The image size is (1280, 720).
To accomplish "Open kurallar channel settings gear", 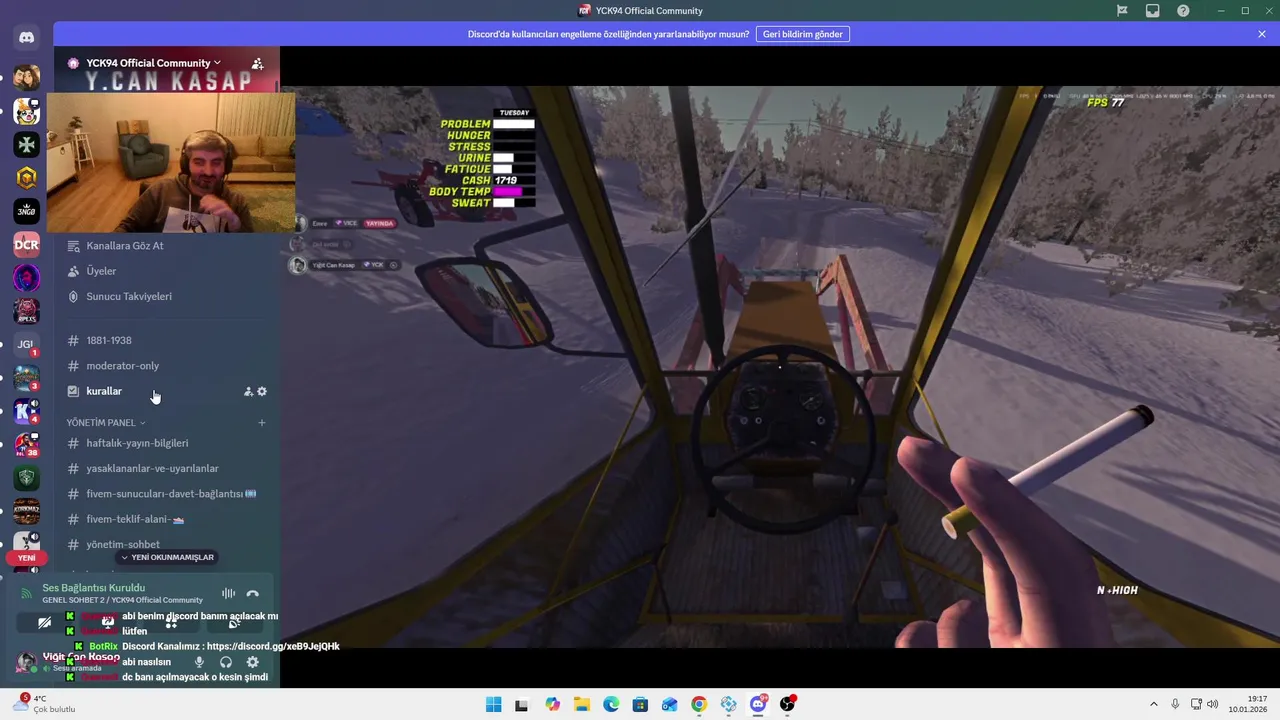I will coord(262,391).
